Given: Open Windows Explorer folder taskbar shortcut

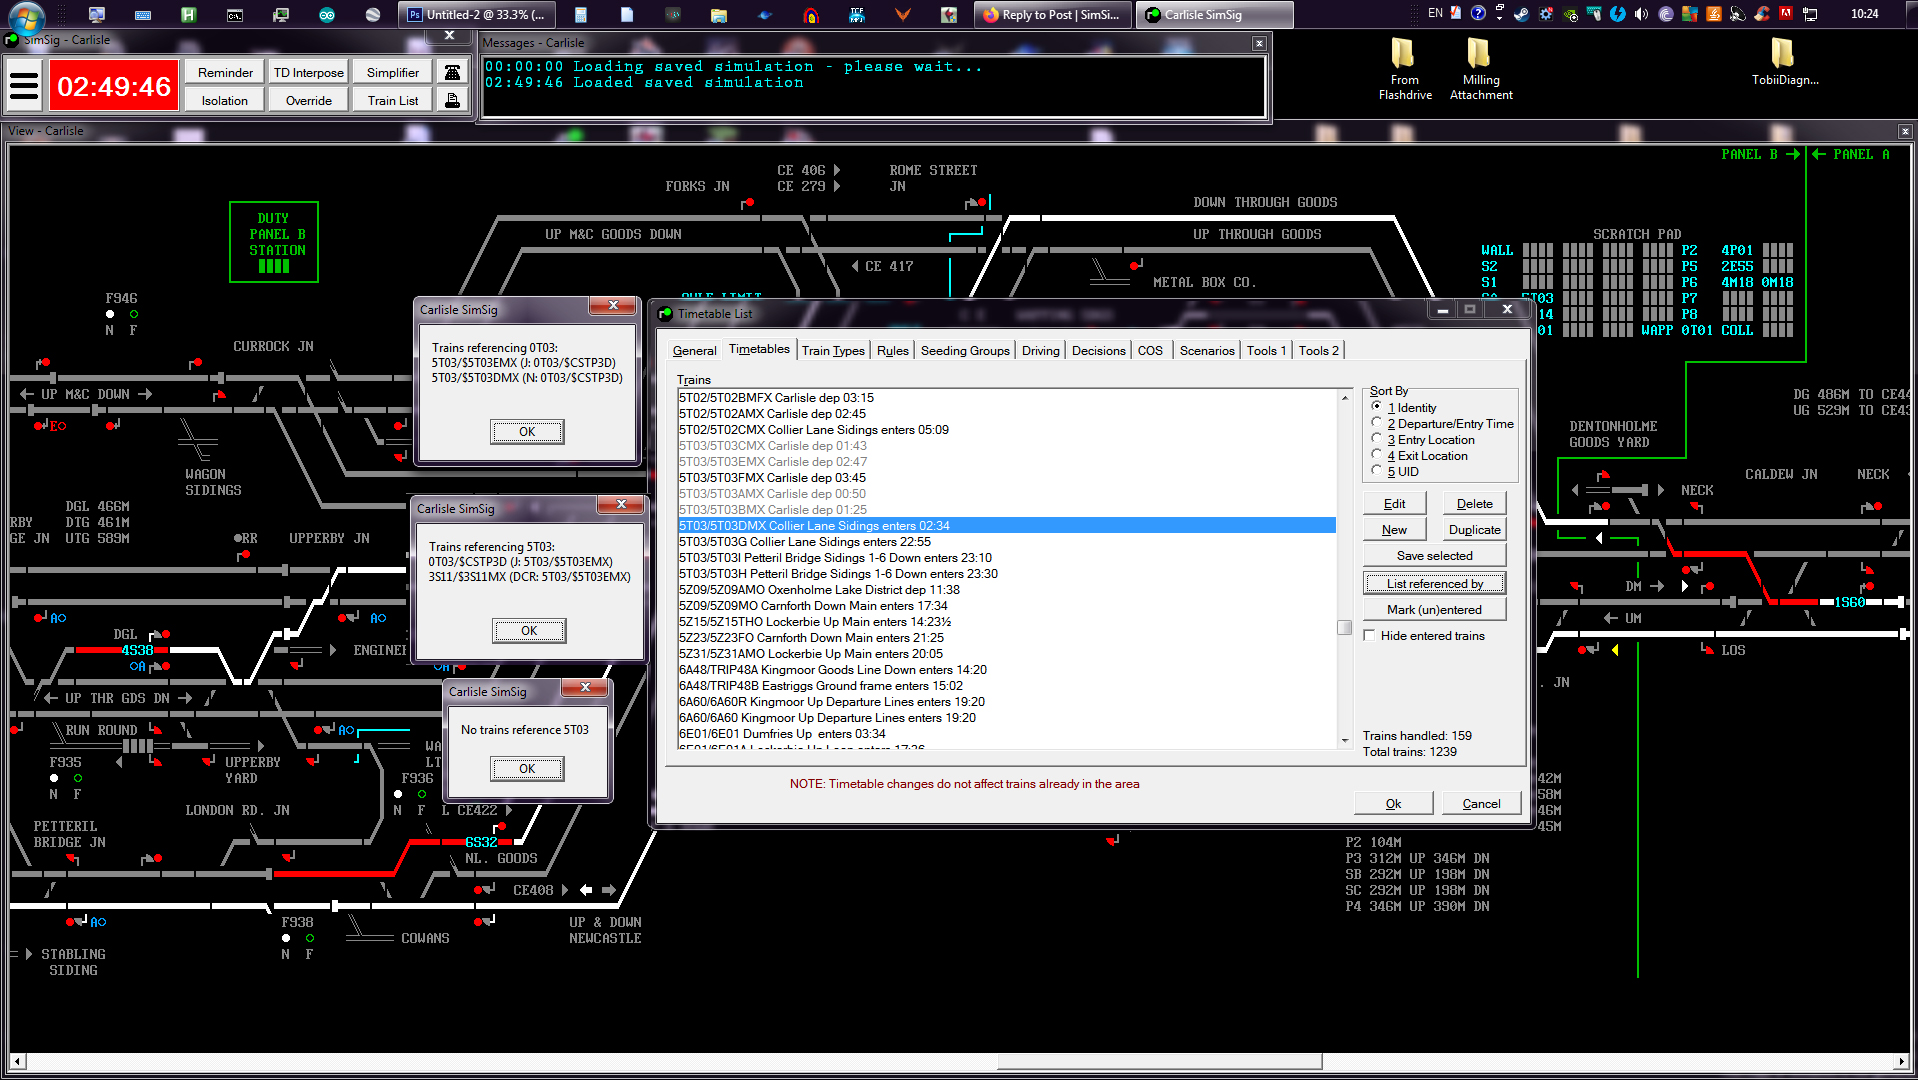Looking at the screenshot, I should pos(719,15).
